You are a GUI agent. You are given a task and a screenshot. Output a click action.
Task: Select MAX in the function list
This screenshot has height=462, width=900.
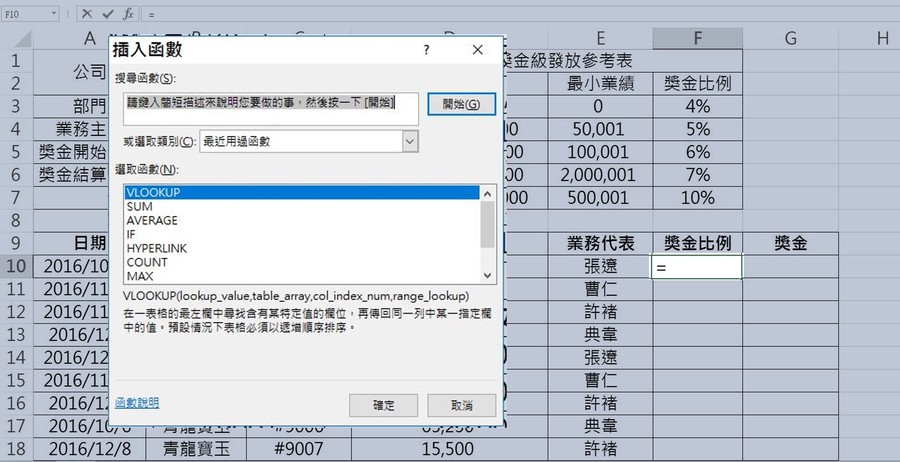click(302, 276)
